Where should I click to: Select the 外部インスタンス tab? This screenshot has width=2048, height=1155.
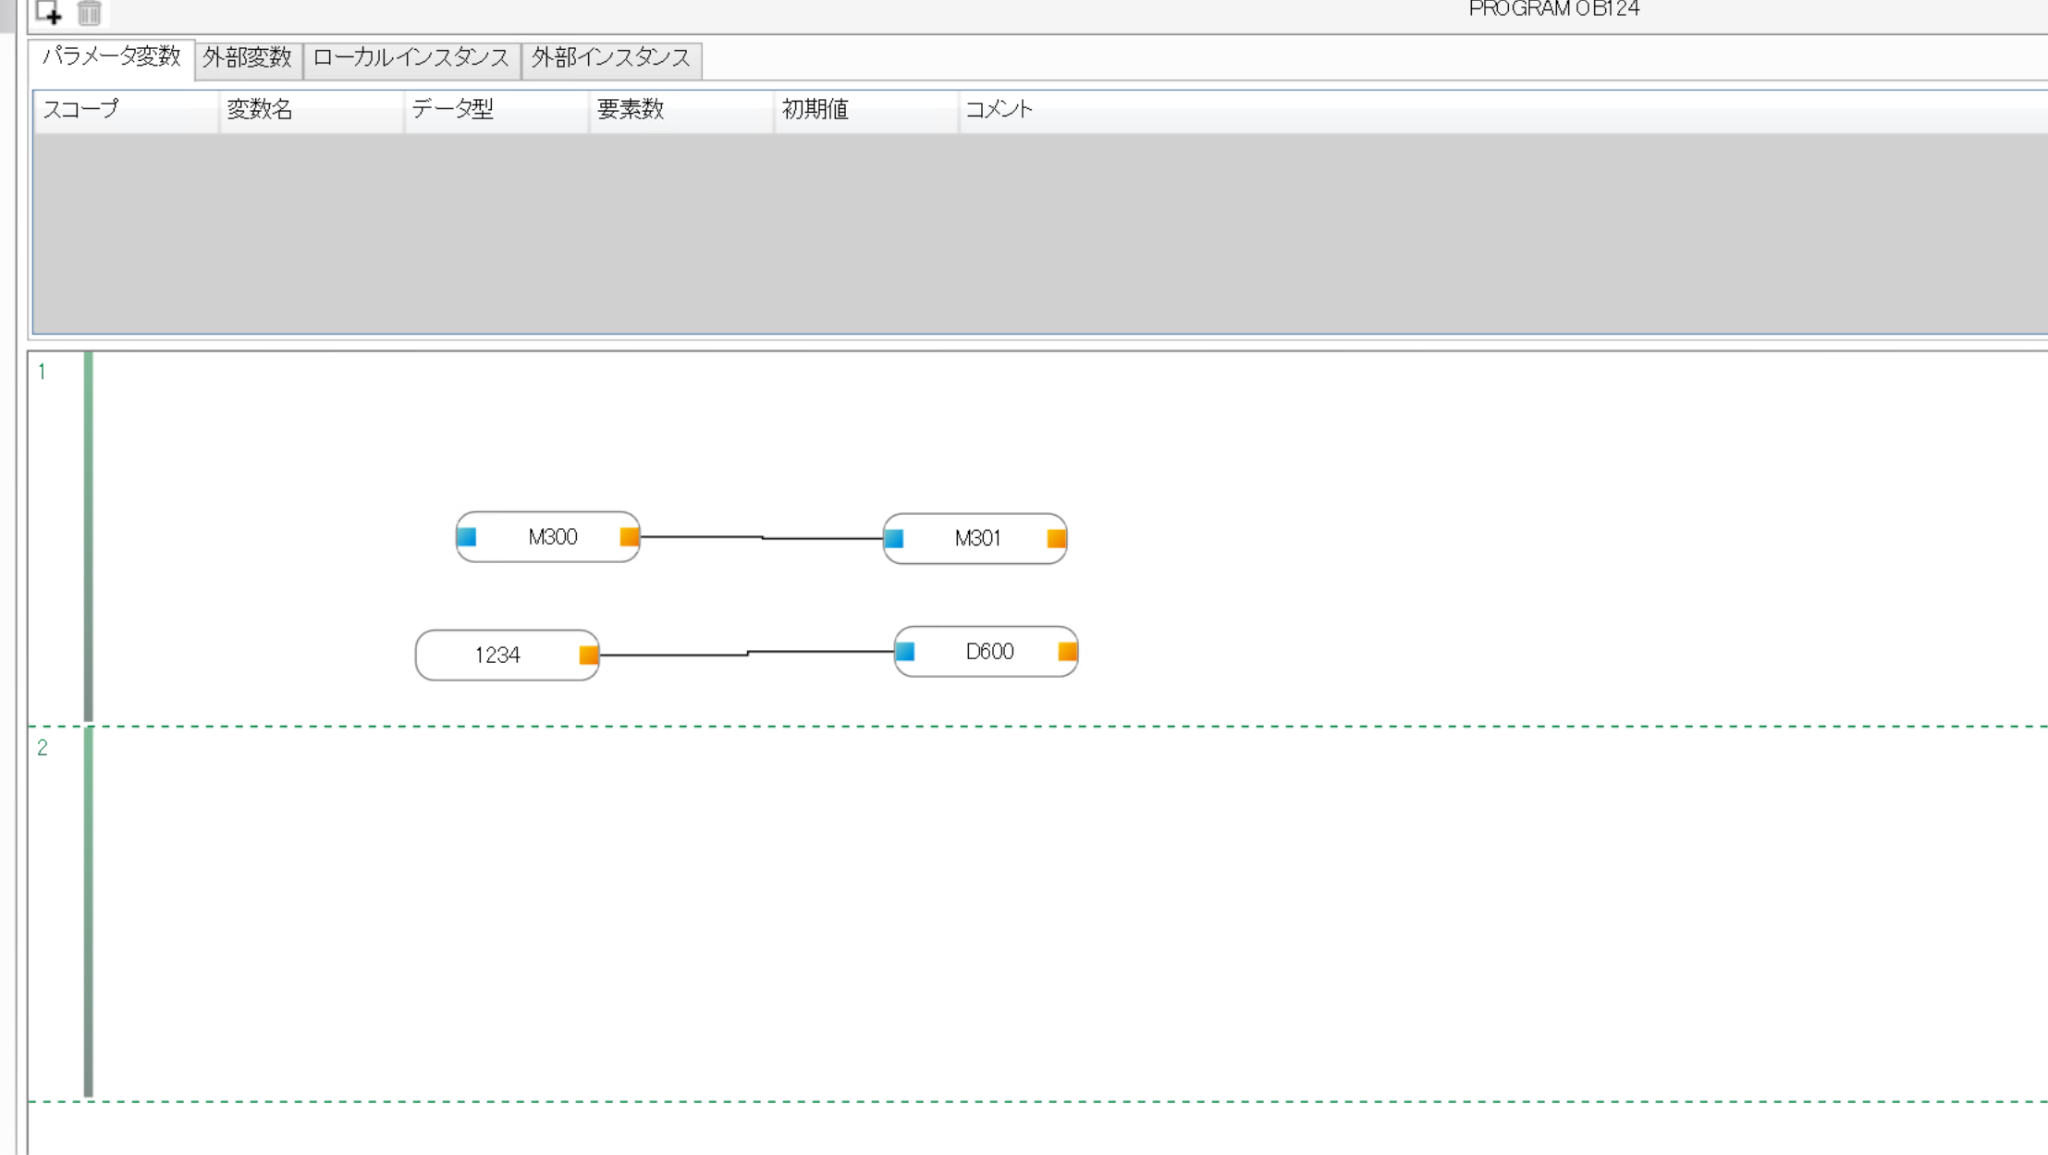point(611,58)
